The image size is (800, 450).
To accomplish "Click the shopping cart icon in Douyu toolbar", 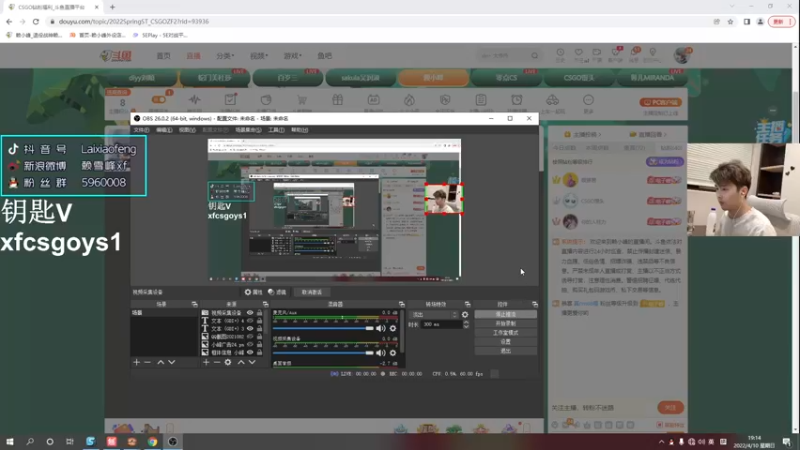I will point(302,100).
